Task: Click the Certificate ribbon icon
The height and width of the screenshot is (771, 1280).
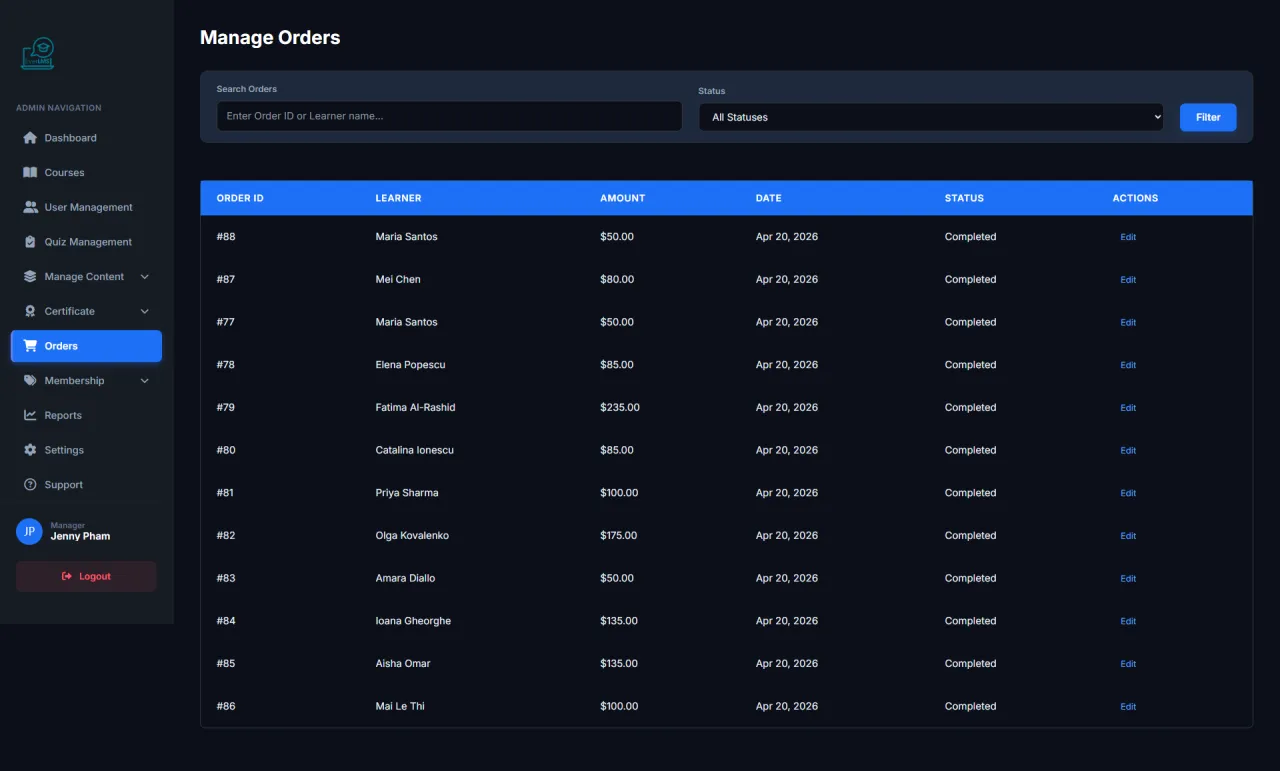Action: (x=30, y=311)
